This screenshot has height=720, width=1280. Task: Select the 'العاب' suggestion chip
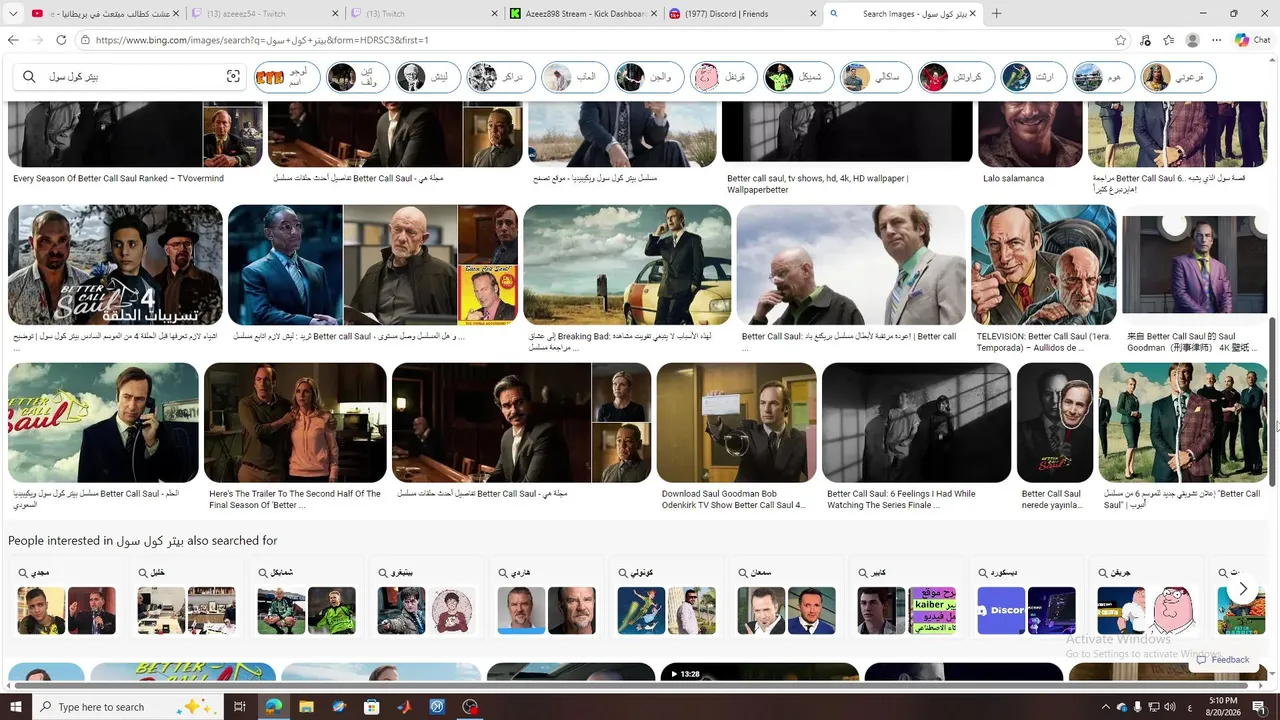[573, 77]
